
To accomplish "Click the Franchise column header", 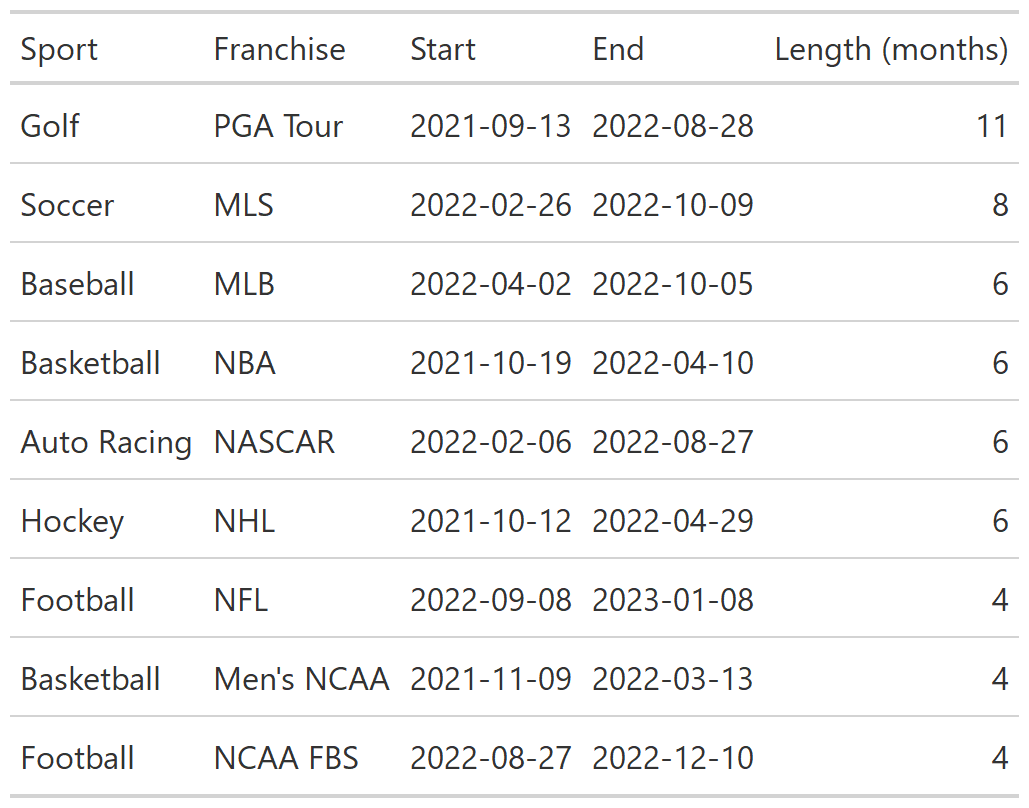I will [x=280, y=49].
